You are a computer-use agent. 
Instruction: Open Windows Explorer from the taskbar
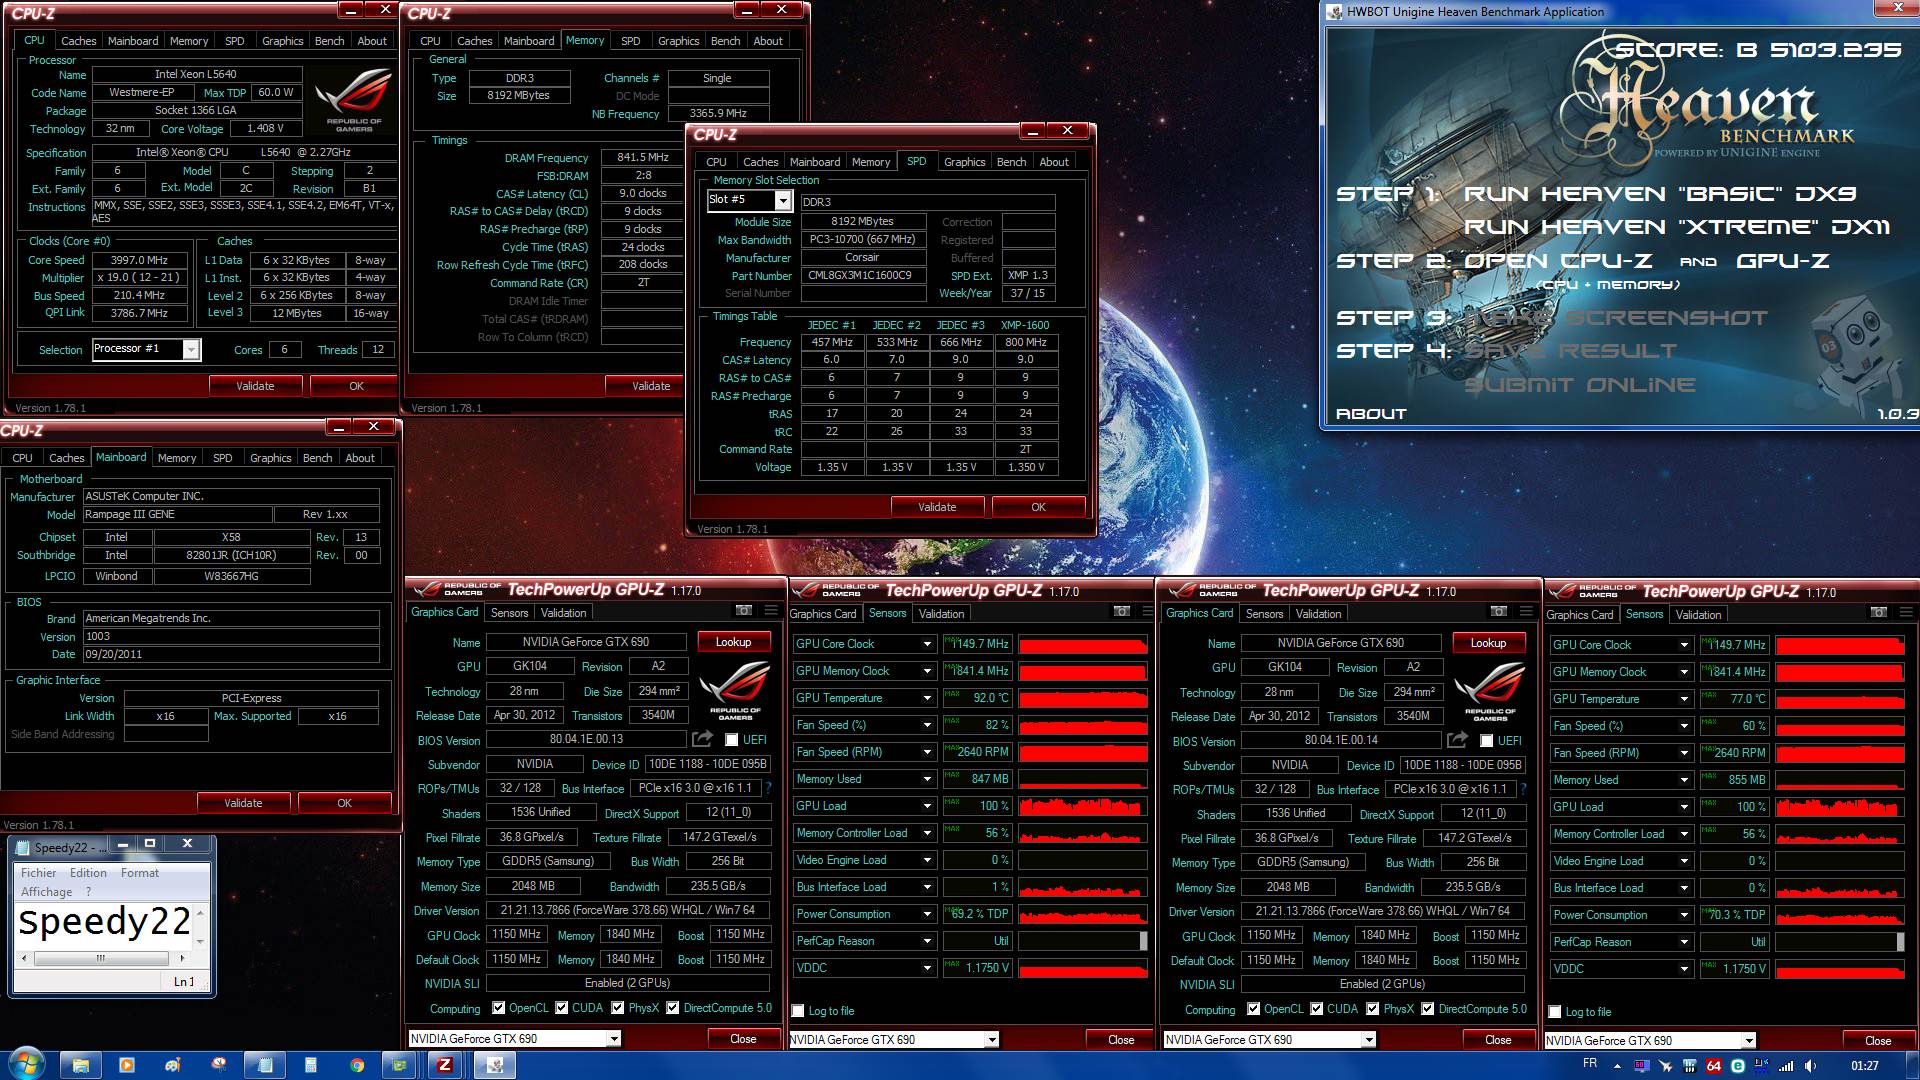(81, 1065)
